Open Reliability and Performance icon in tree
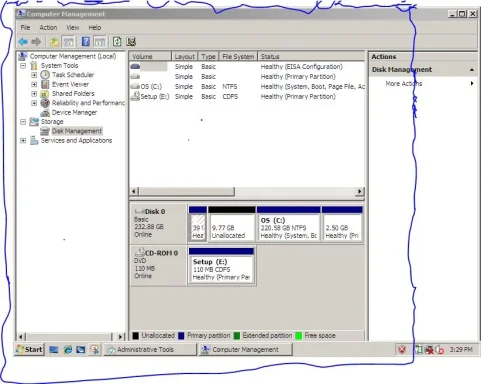 click(x=45, y=103)
